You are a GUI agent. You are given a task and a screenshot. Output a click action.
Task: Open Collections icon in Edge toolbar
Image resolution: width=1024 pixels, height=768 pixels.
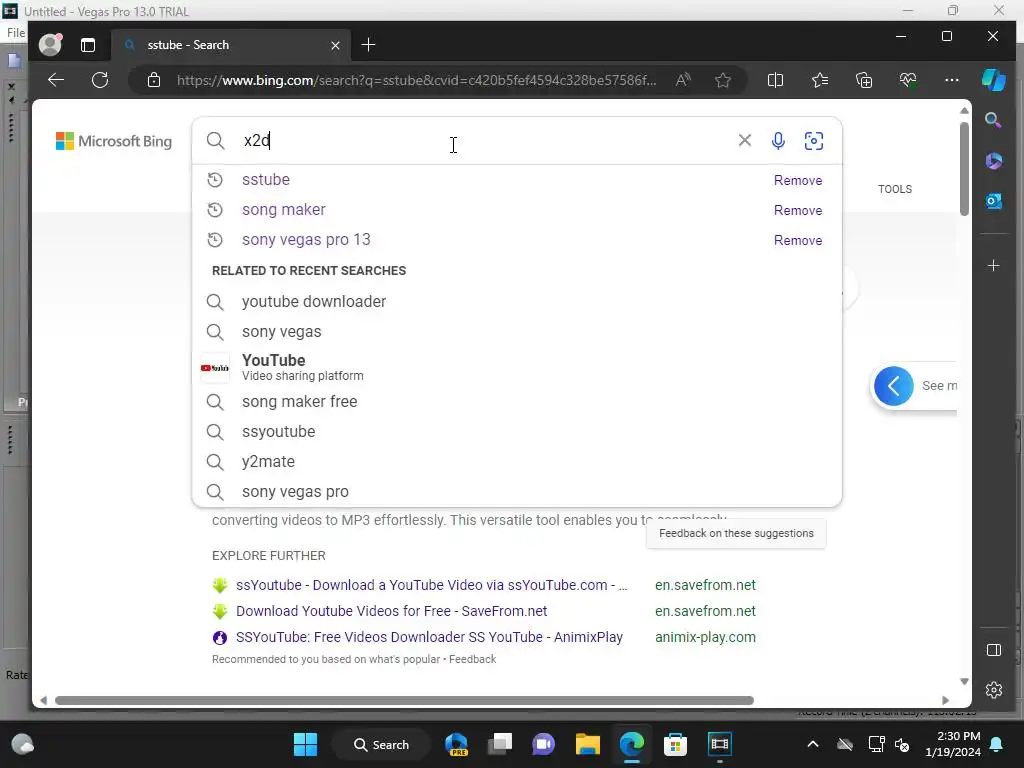863,80
